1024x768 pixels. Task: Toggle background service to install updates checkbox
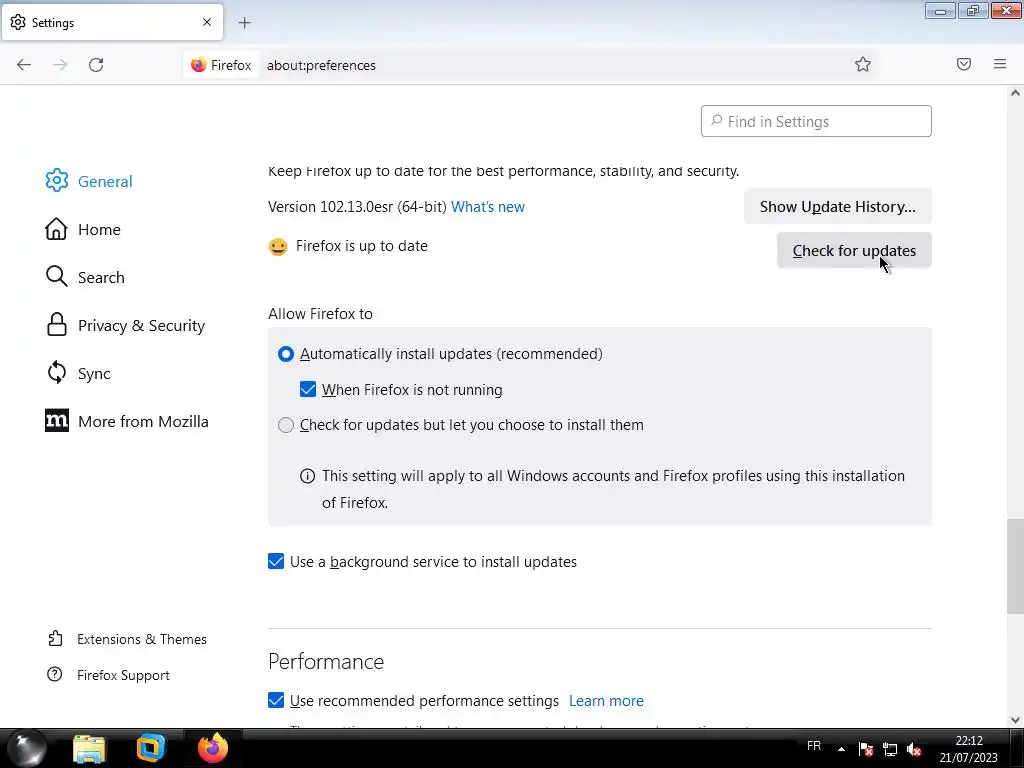(276, 562)
